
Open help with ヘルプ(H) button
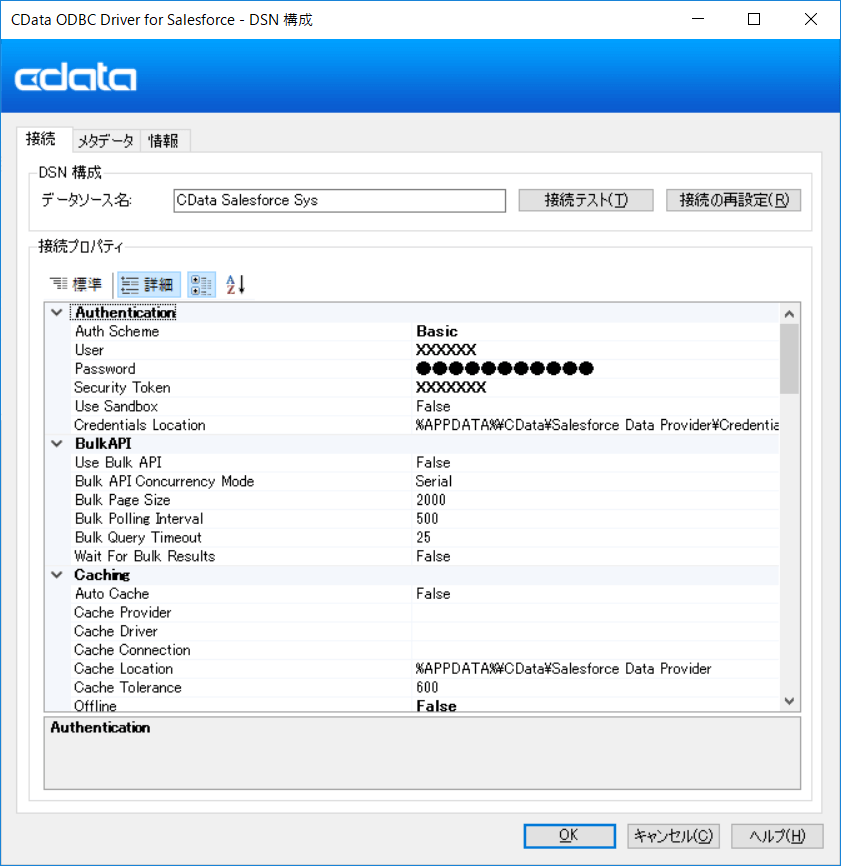point(777,836)
